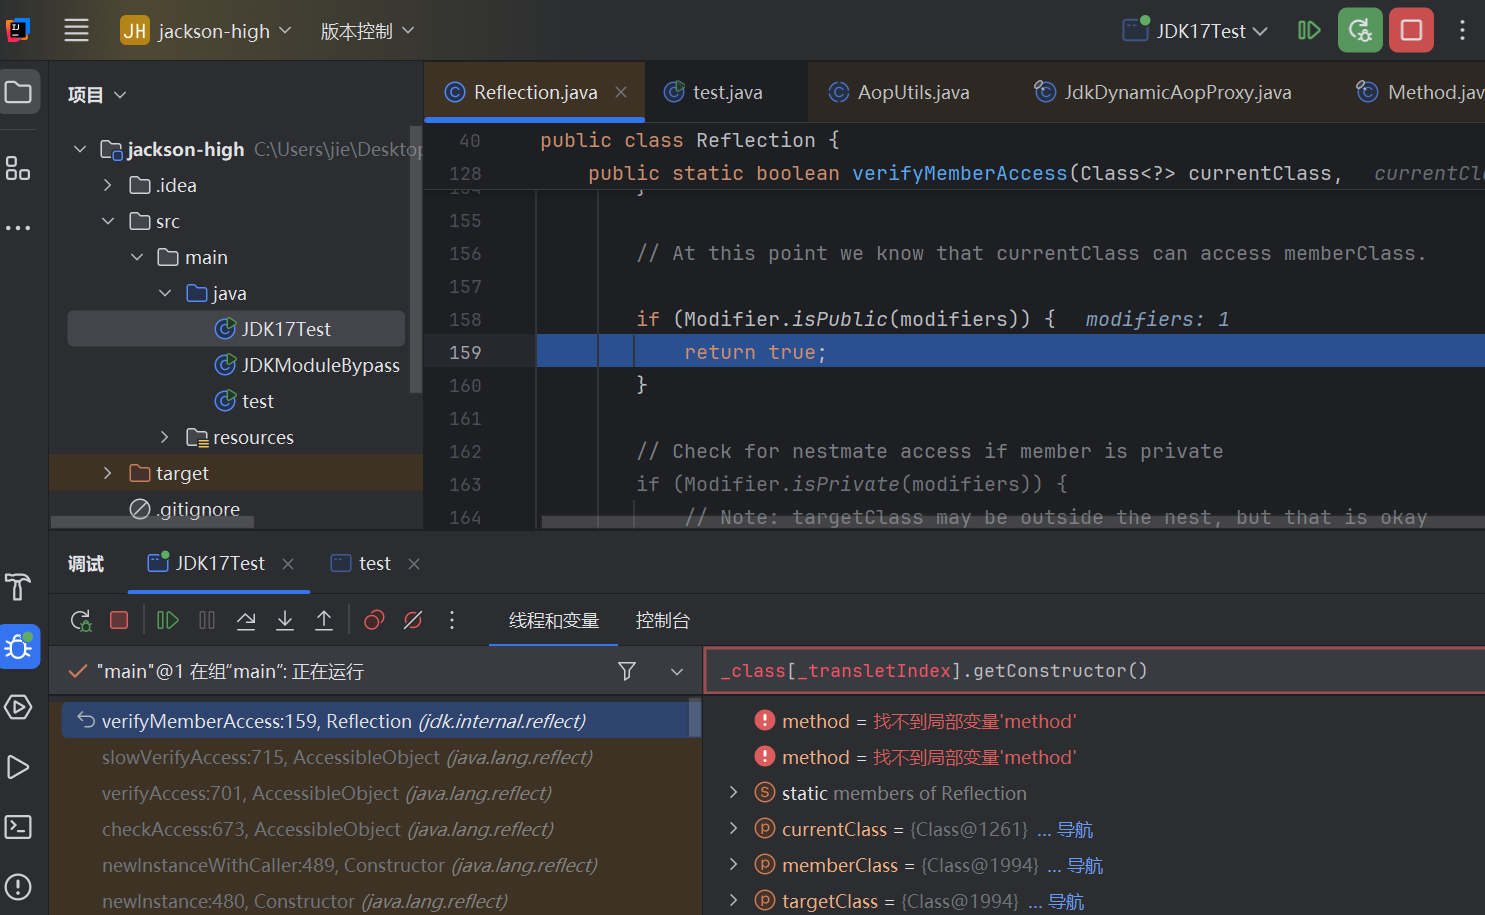Mute breakpoints in debug toolbar
The image size is (1485, 915).
click(413, 621)
